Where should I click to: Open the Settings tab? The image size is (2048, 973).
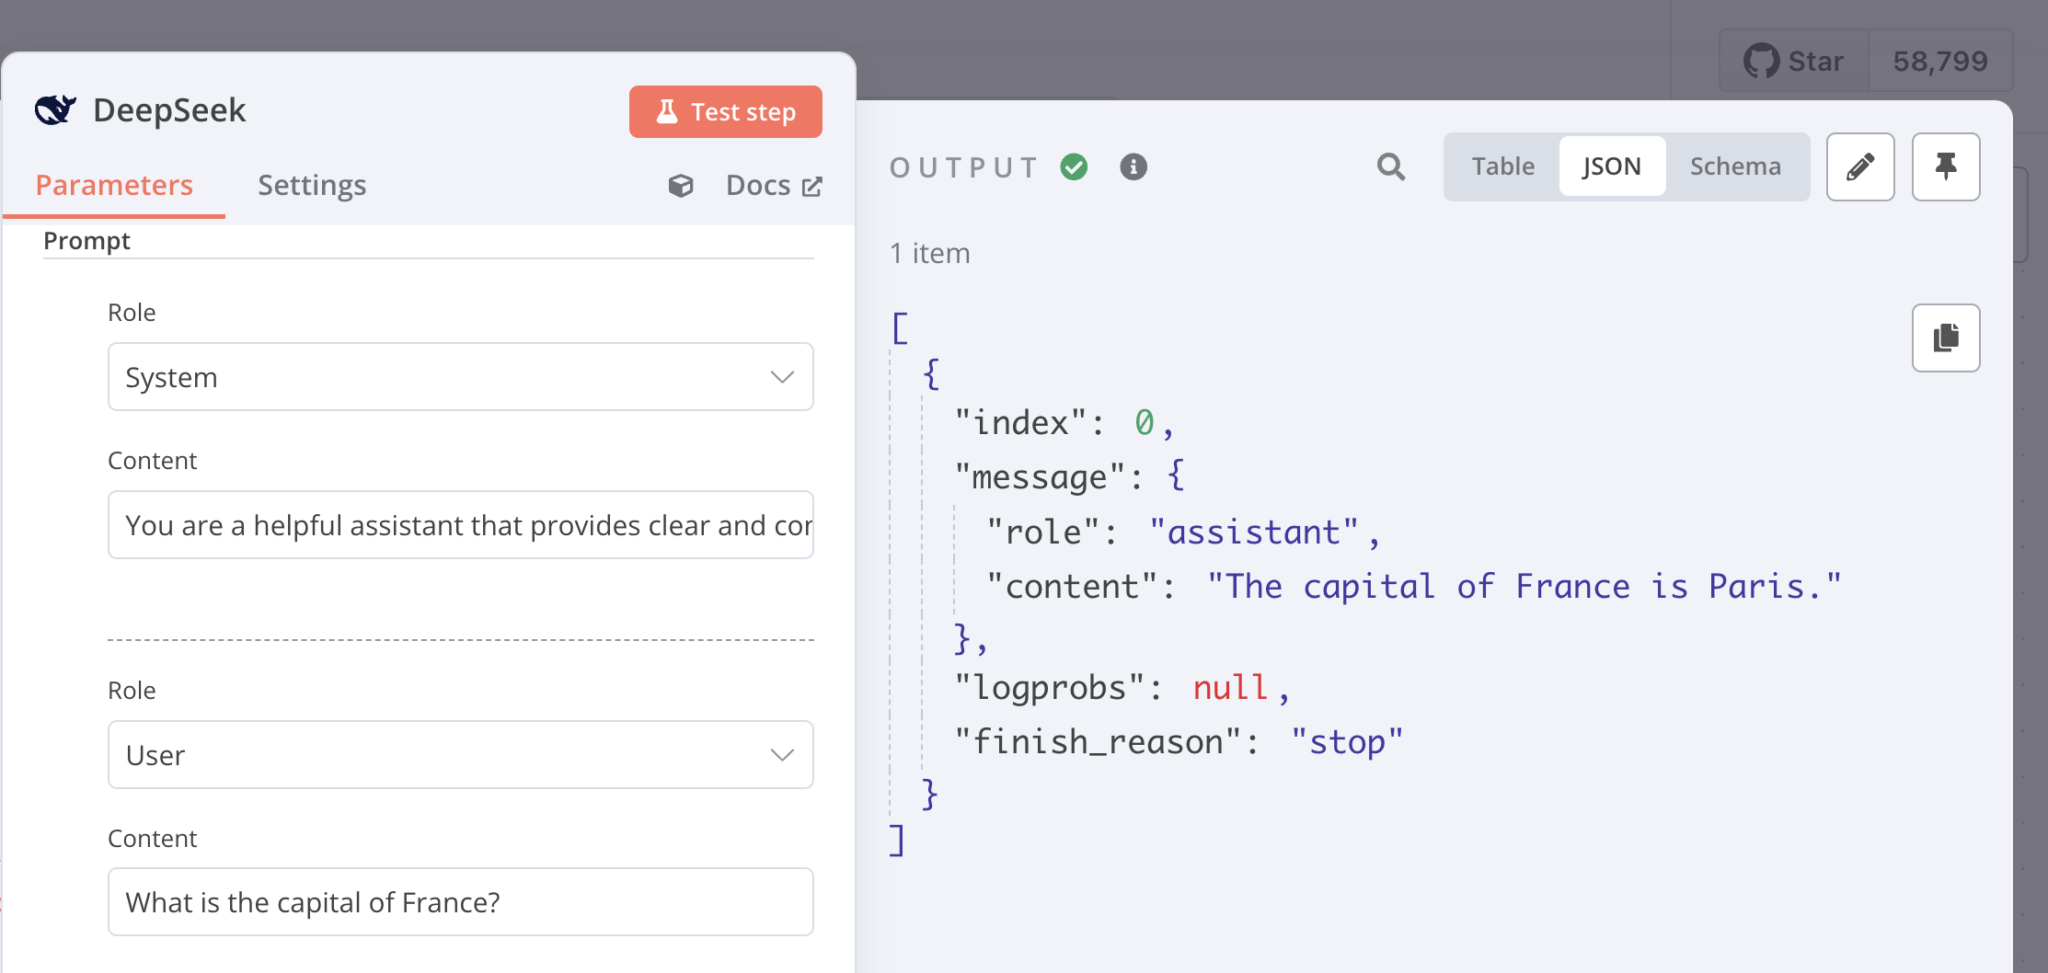[312, 186]
